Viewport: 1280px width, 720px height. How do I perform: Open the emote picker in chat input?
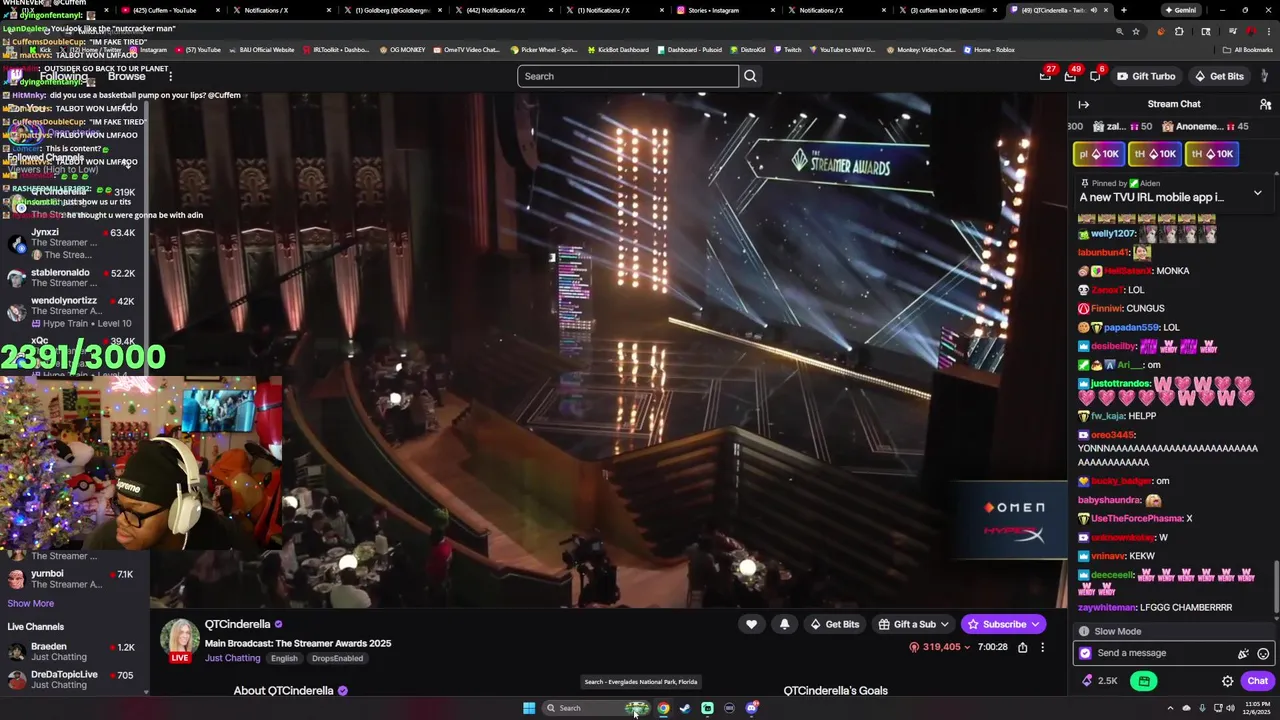click(1263, 653)
